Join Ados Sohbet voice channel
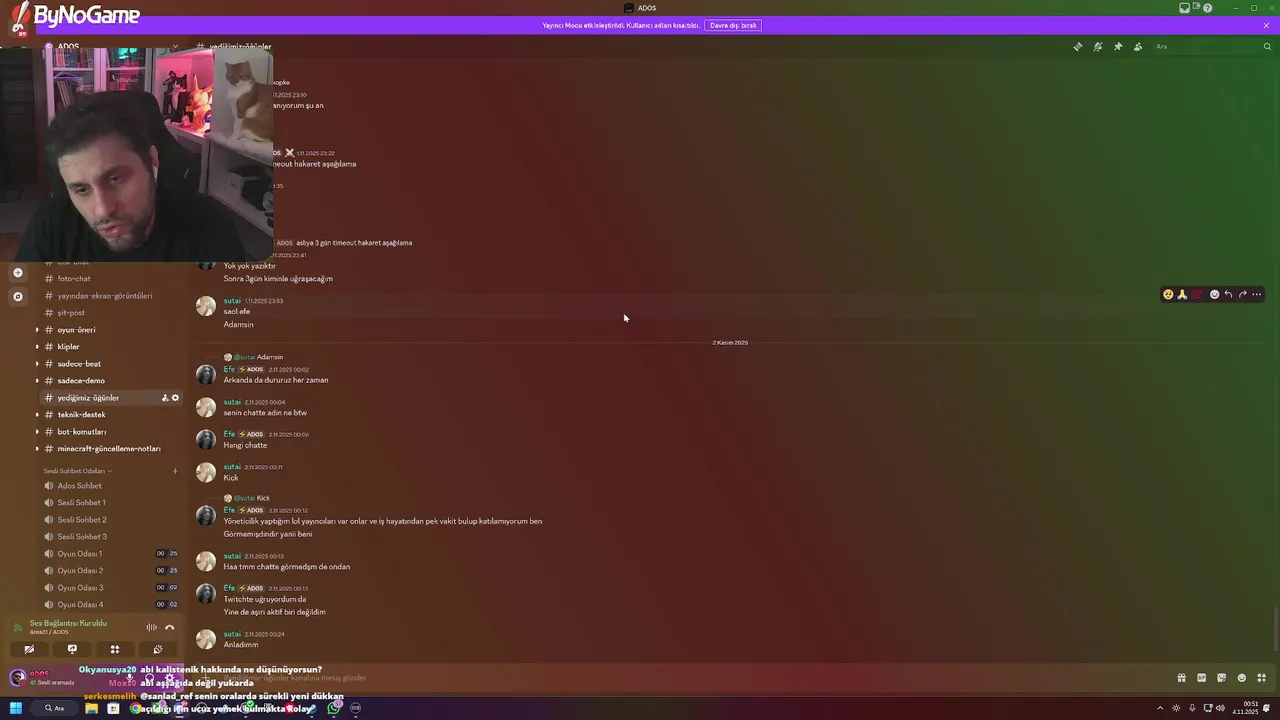 click(x=111, y=486)
